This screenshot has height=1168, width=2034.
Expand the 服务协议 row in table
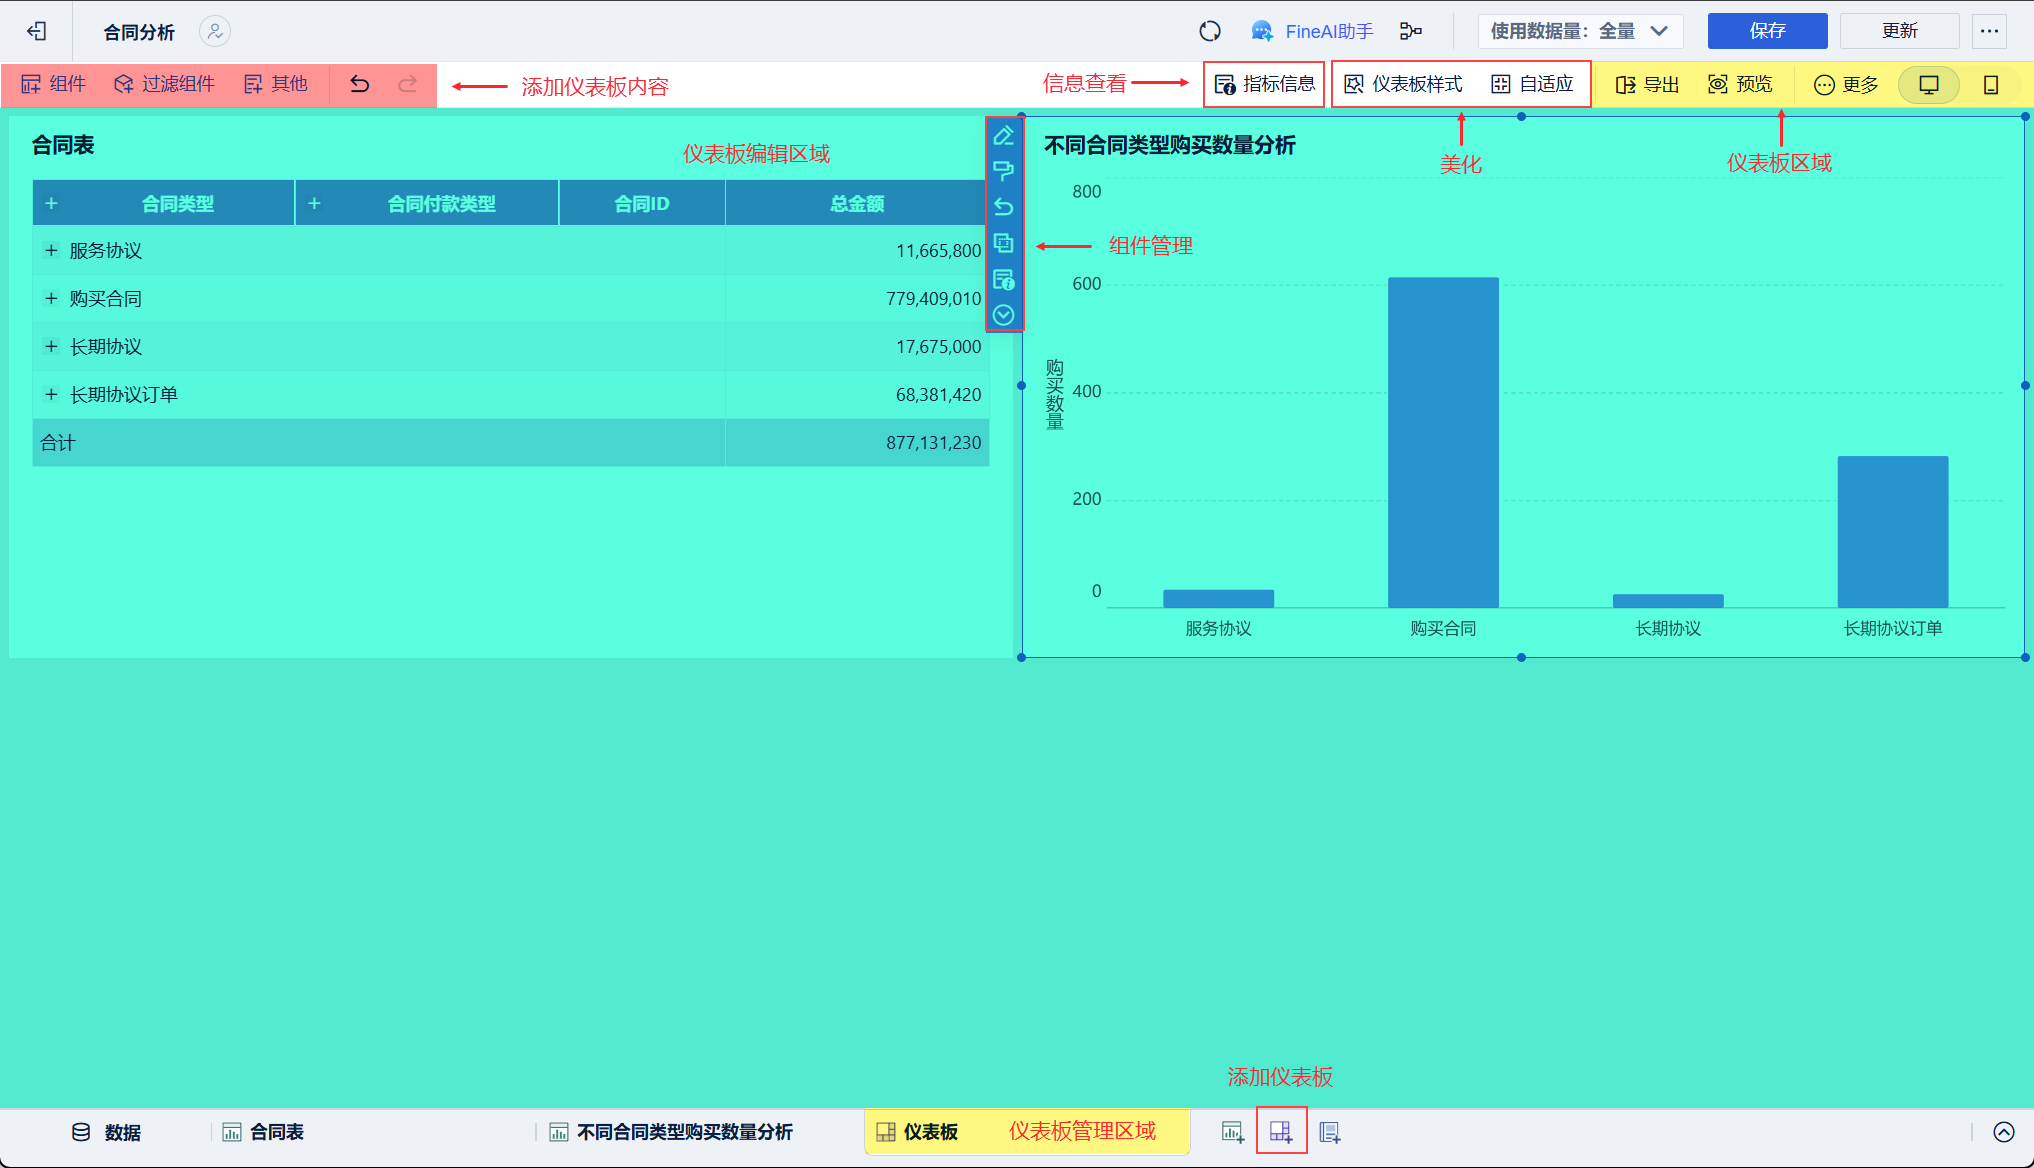coord(51,251)
